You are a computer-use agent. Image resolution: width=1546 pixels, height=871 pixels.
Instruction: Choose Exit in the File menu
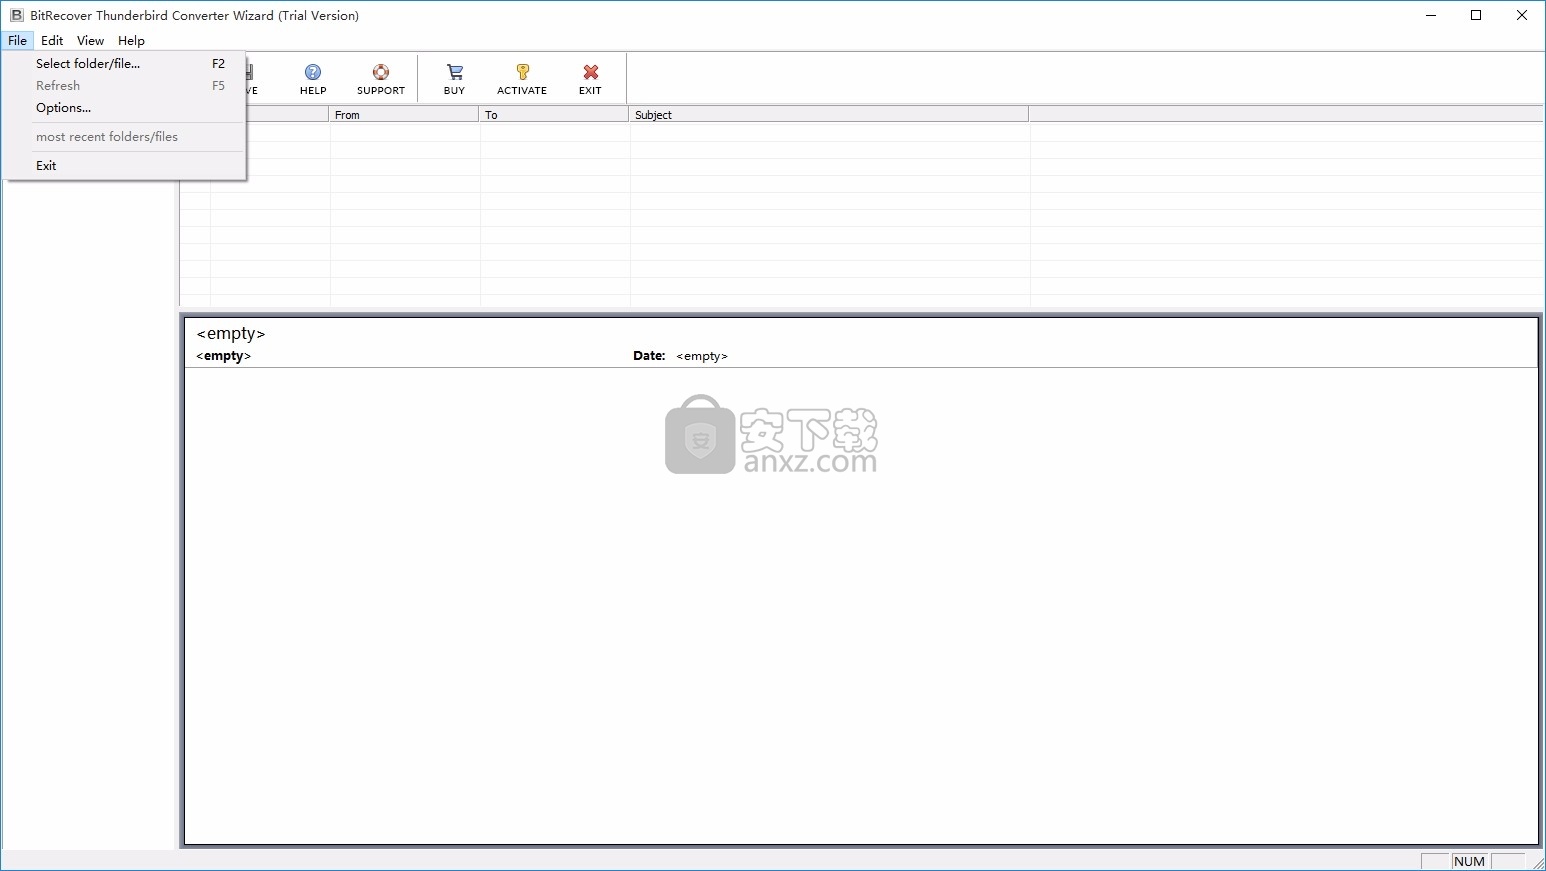[x=125, y=166]
